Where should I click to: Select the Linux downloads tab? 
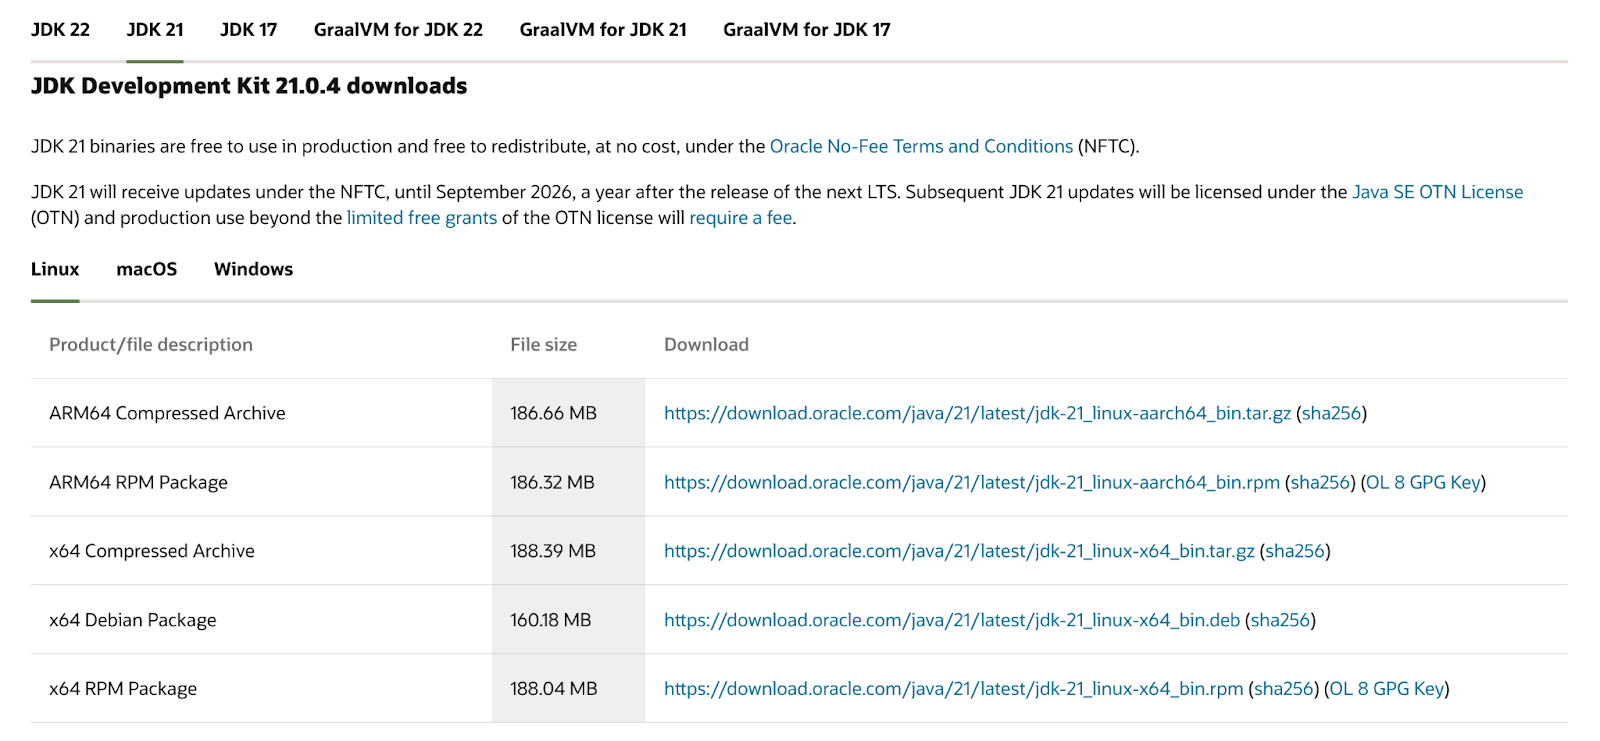[x=55, y=269]
